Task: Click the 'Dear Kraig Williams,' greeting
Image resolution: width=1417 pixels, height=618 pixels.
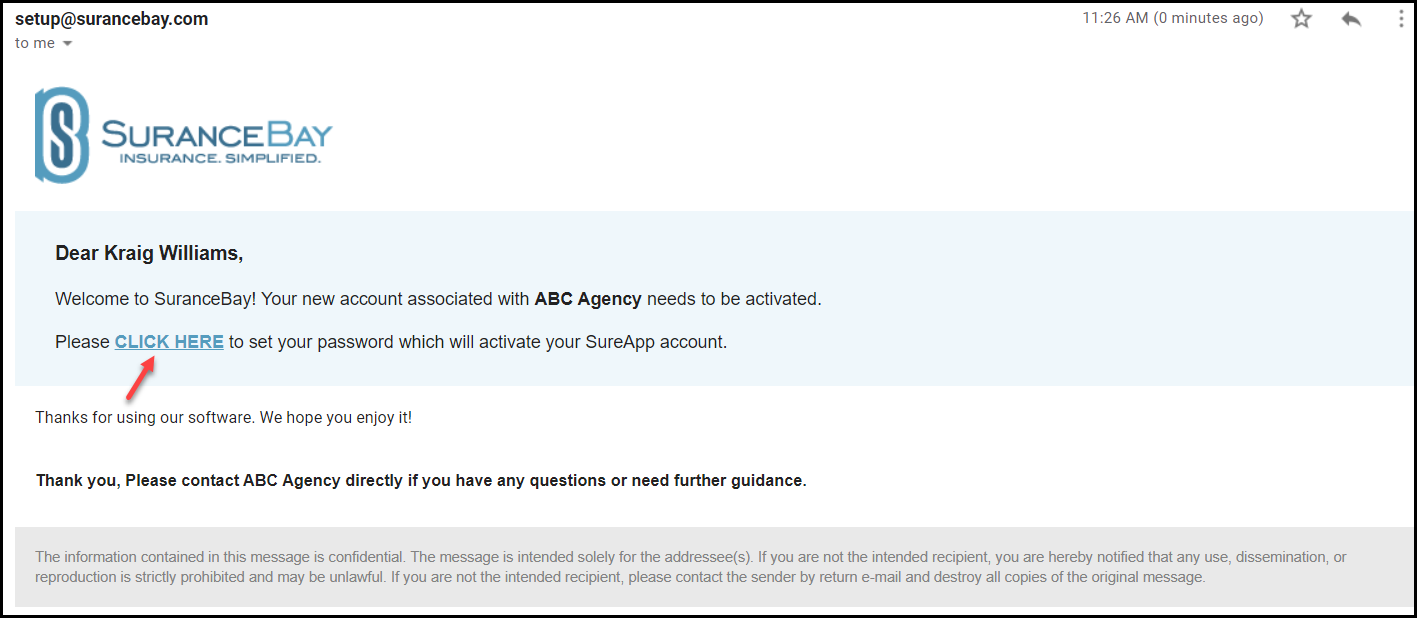Action: [x=149, y=254]
